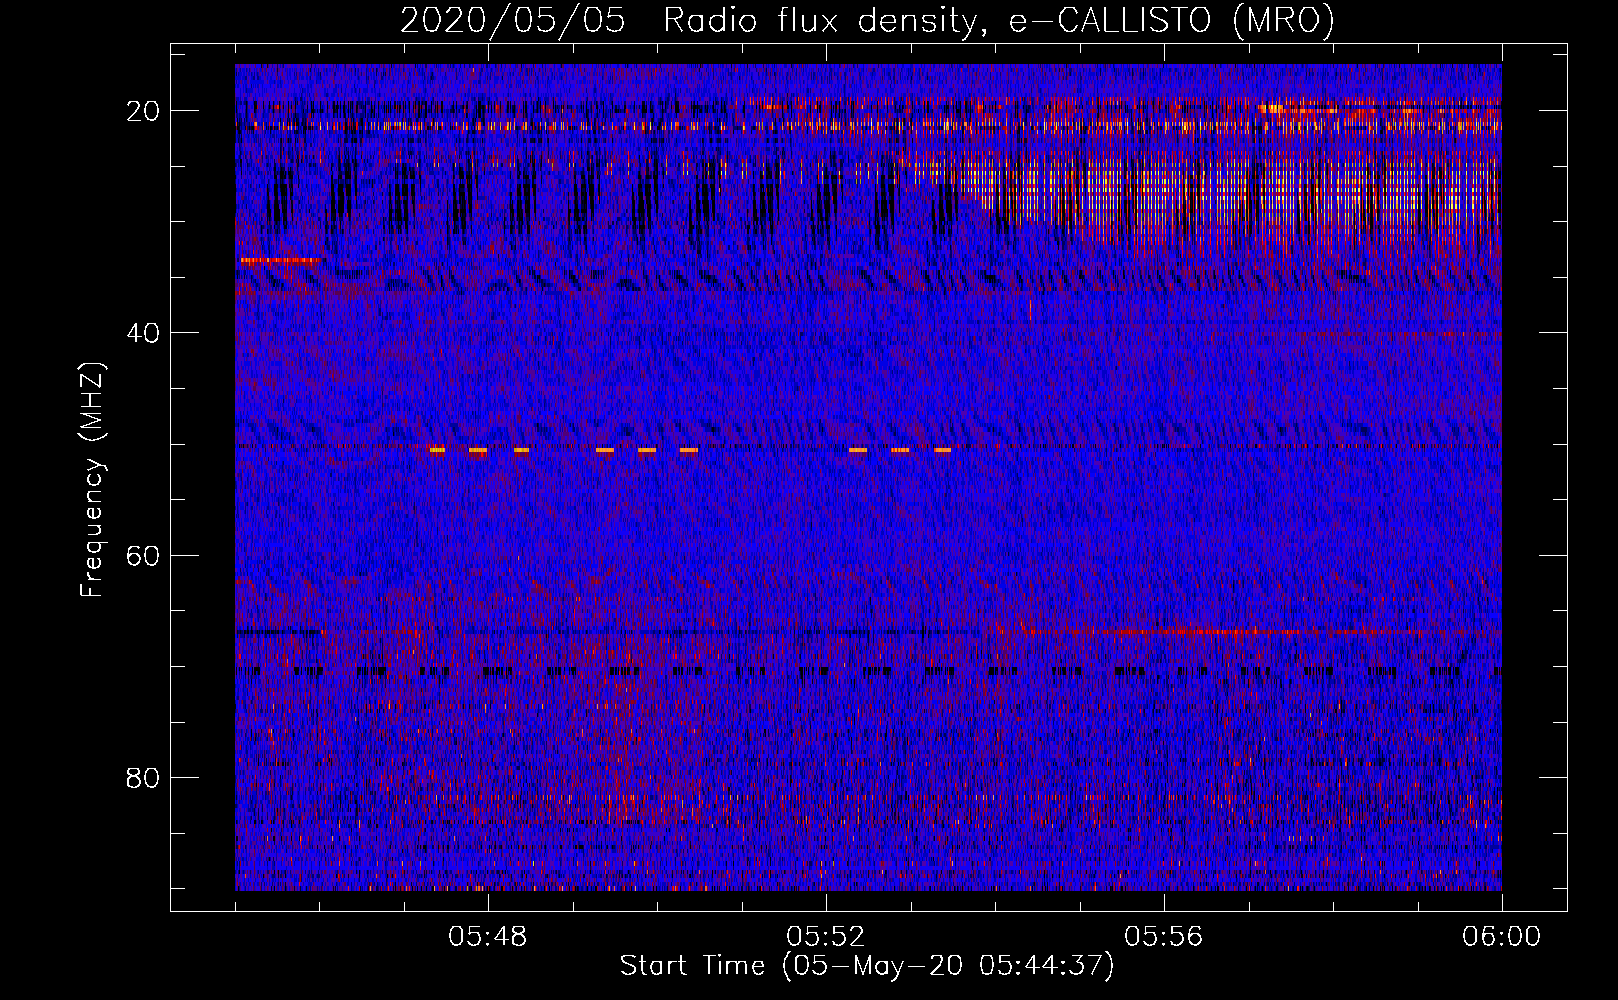Select the 20 frequency tick label
This screenshot has height=1000, width=1618.
click(x=144, y=110)
